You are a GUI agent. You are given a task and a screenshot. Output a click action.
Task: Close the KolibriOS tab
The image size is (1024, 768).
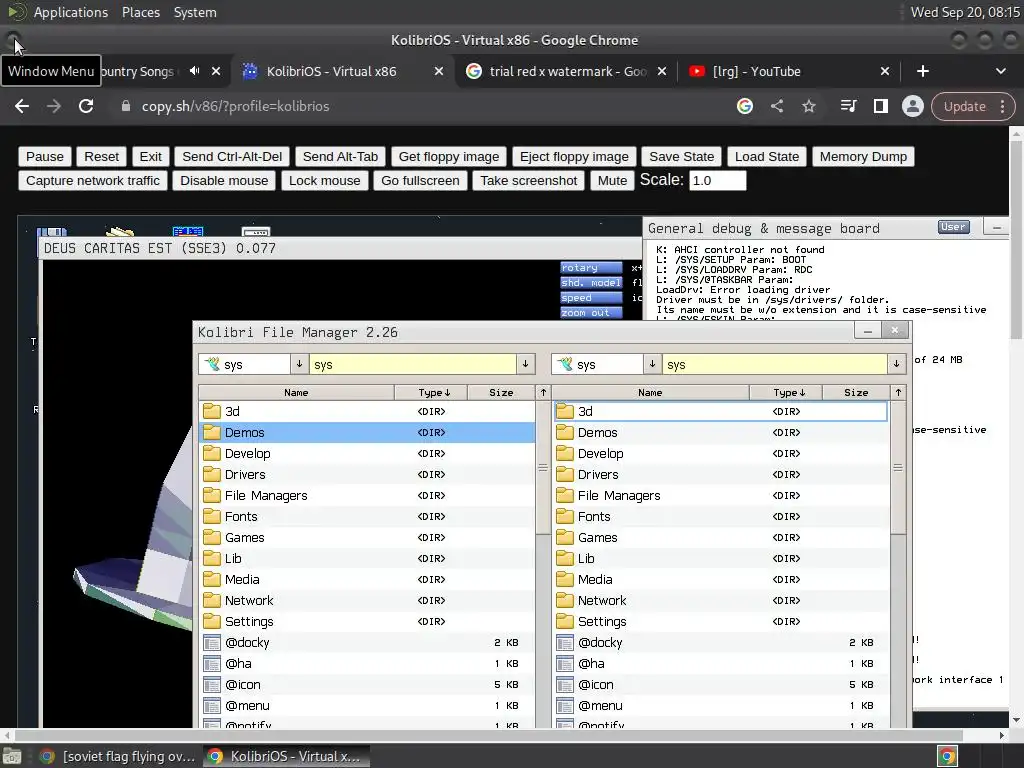(439, 71)
